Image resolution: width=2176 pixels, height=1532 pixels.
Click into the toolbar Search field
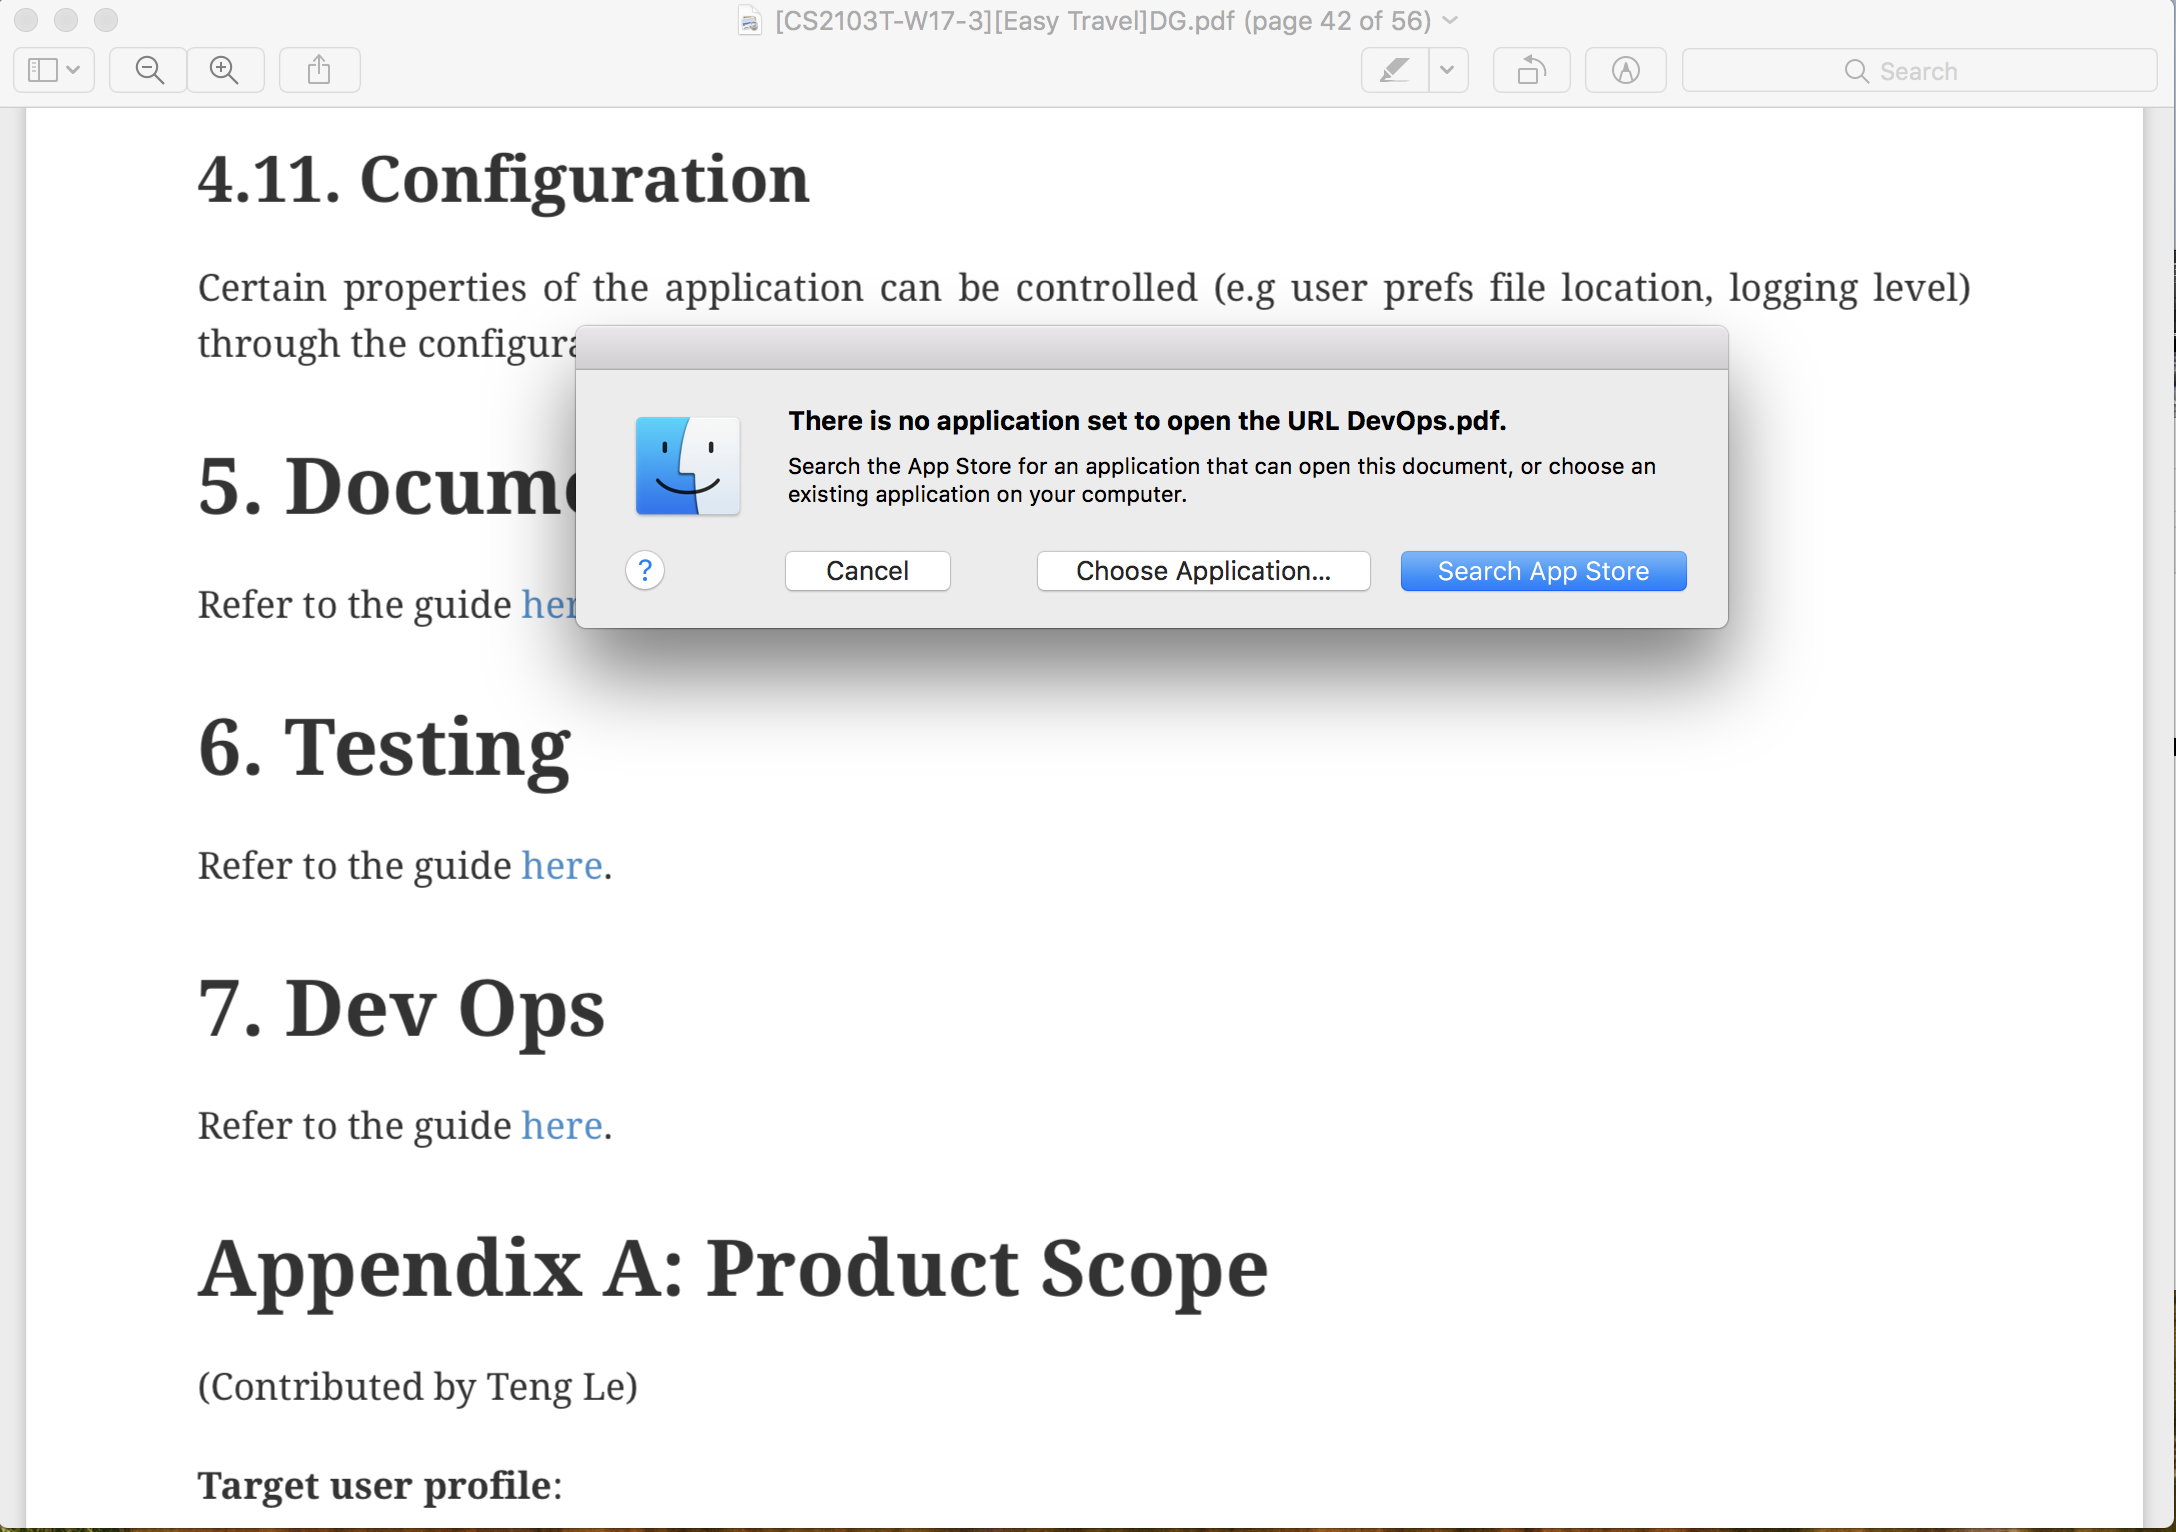[x=1918, y=71]
